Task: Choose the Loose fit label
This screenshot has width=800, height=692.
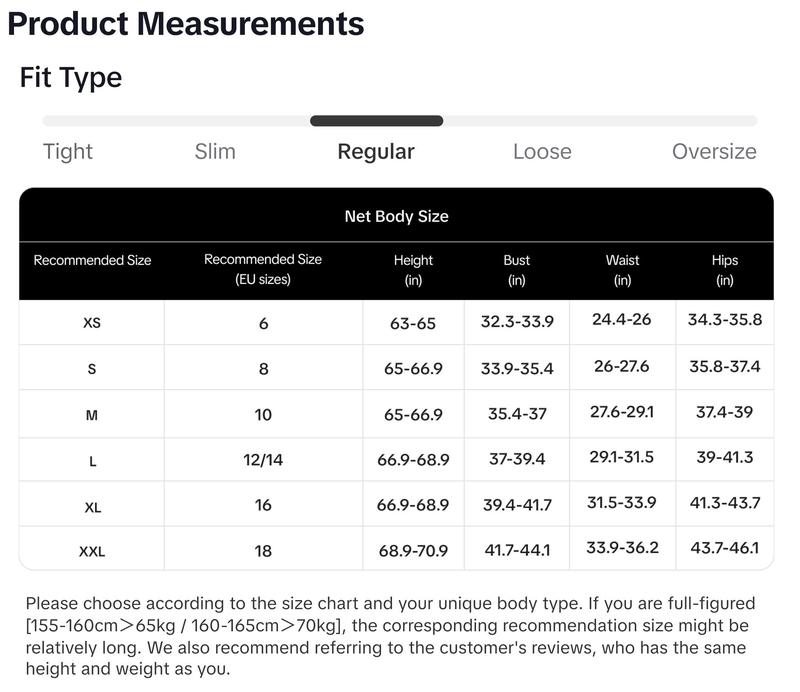Action: click(542, 152)
